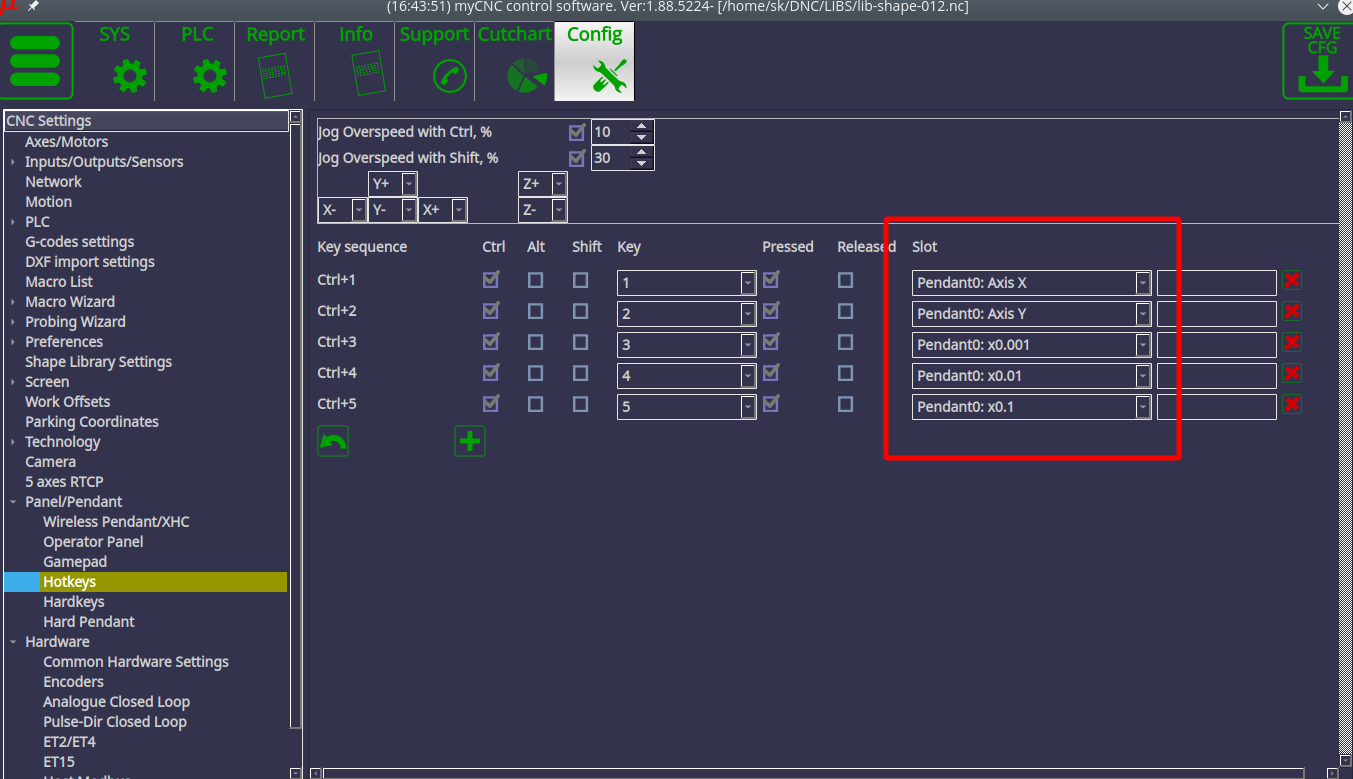Viewport: 1353px width, 779px height.
Task: Open Axes/Motors settings page
Action: coord(66,142)
